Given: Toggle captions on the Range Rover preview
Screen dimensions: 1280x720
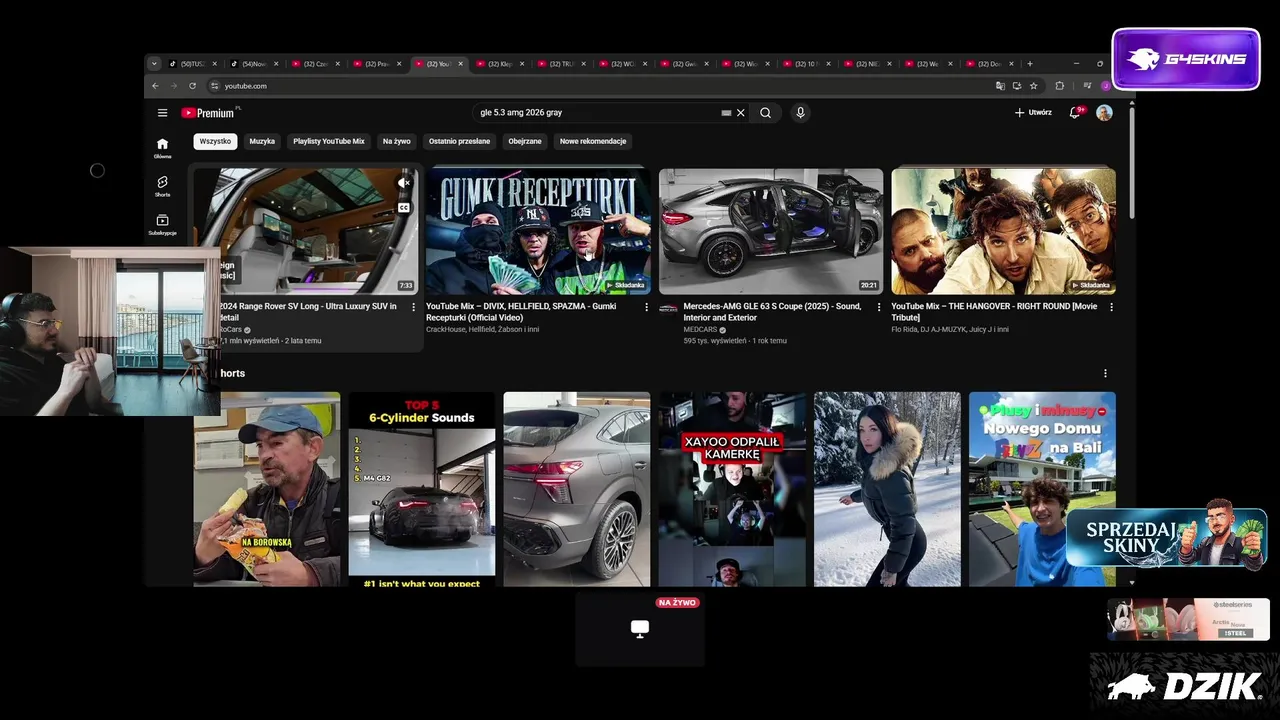Looking at the screenshot, I should 404,208.
